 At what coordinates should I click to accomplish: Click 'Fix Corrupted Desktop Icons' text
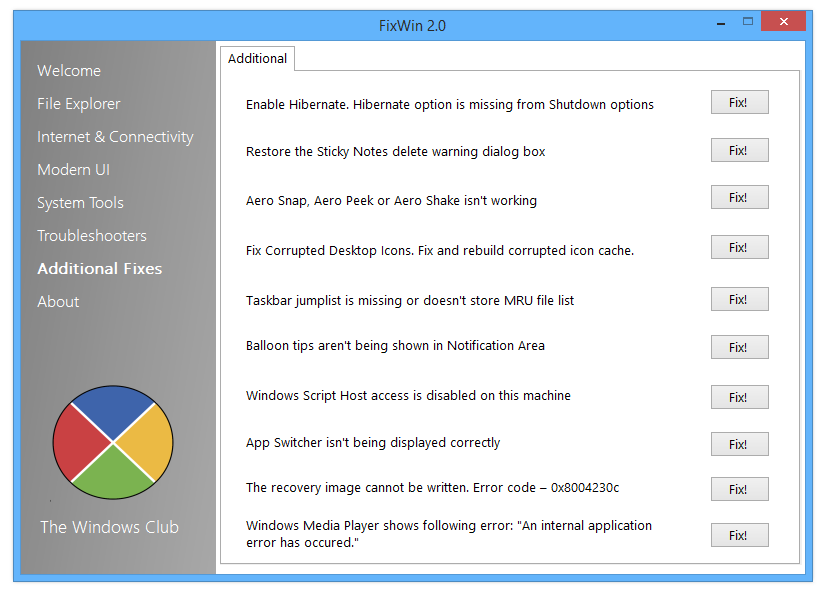(x=440, y=251)
